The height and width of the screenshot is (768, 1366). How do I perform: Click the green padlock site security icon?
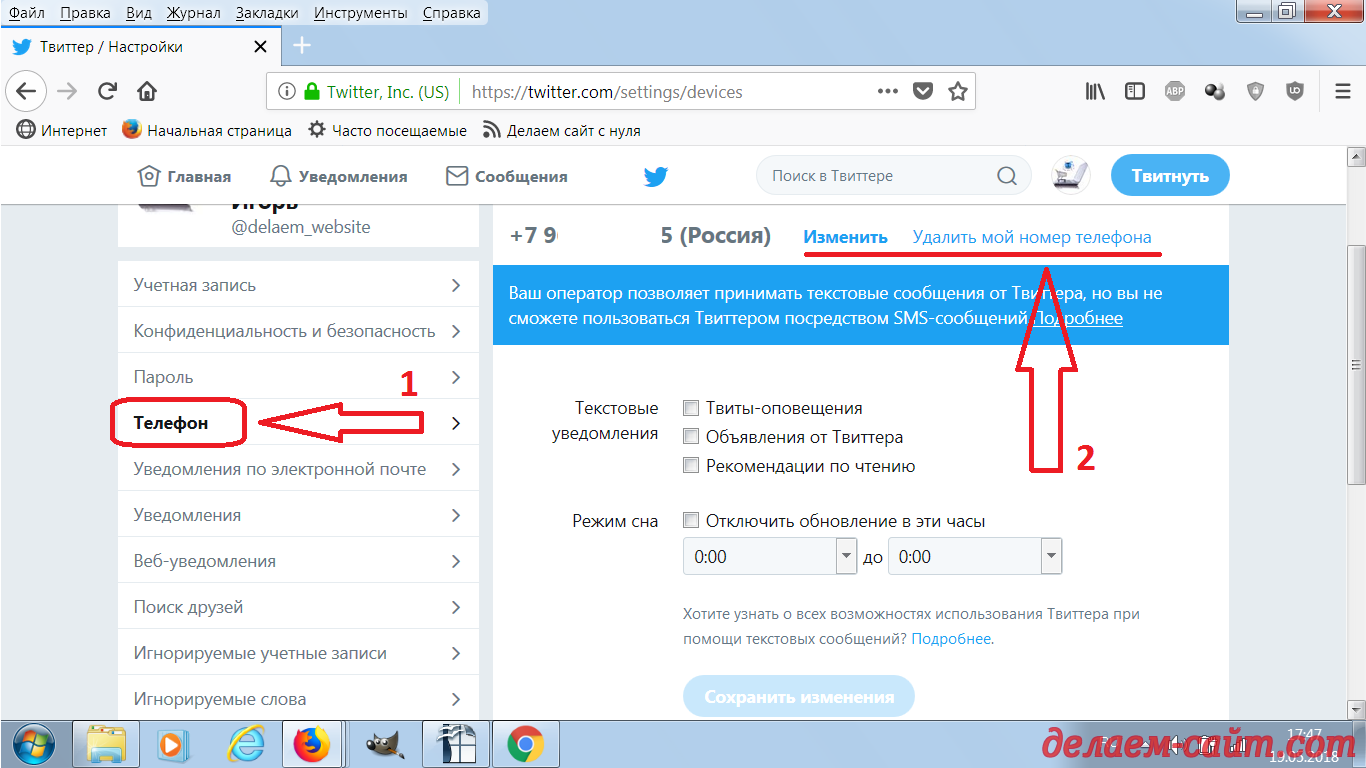(311, 92)
